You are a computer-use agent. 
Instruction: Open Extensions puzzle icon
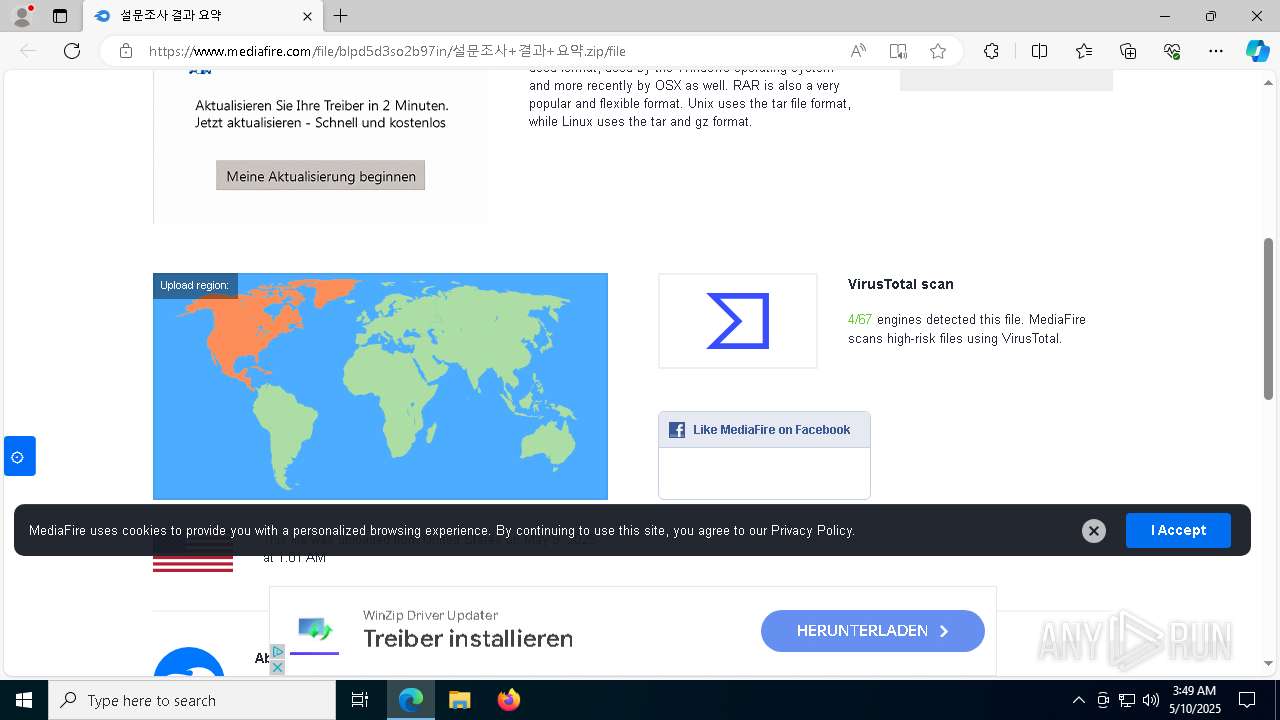[x=991, y=51]
